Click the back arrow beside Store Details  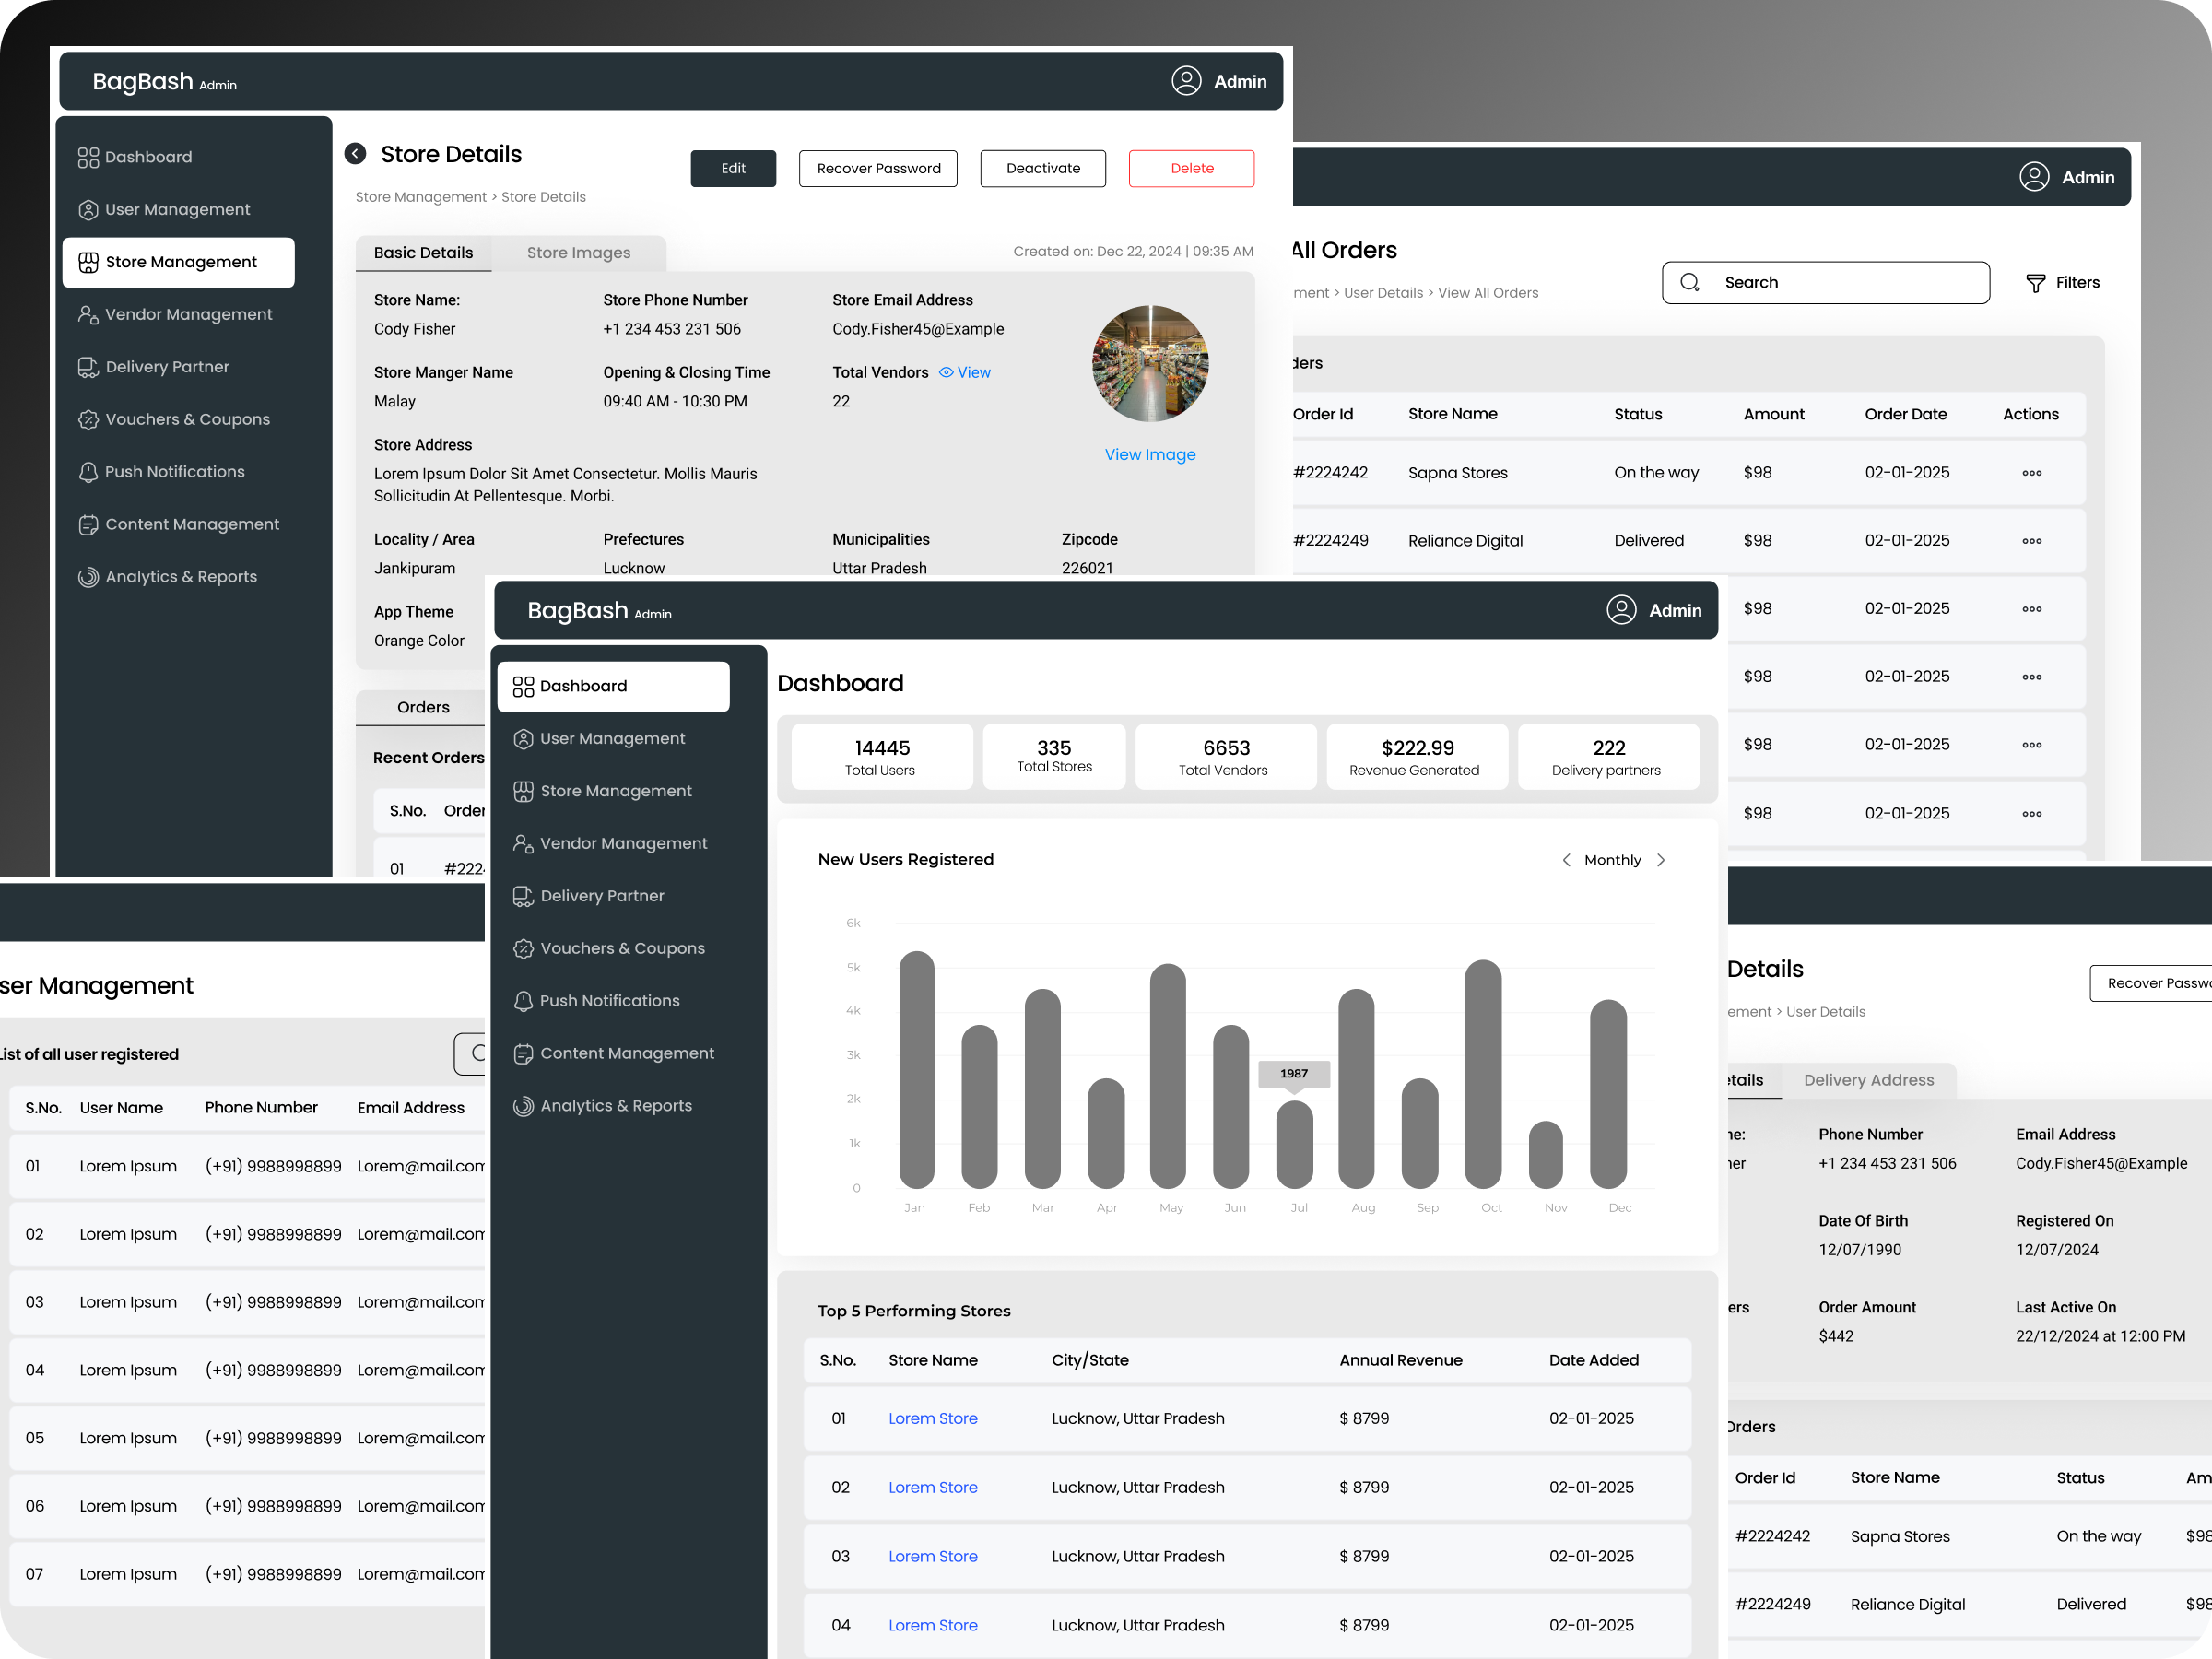(355, 153)
